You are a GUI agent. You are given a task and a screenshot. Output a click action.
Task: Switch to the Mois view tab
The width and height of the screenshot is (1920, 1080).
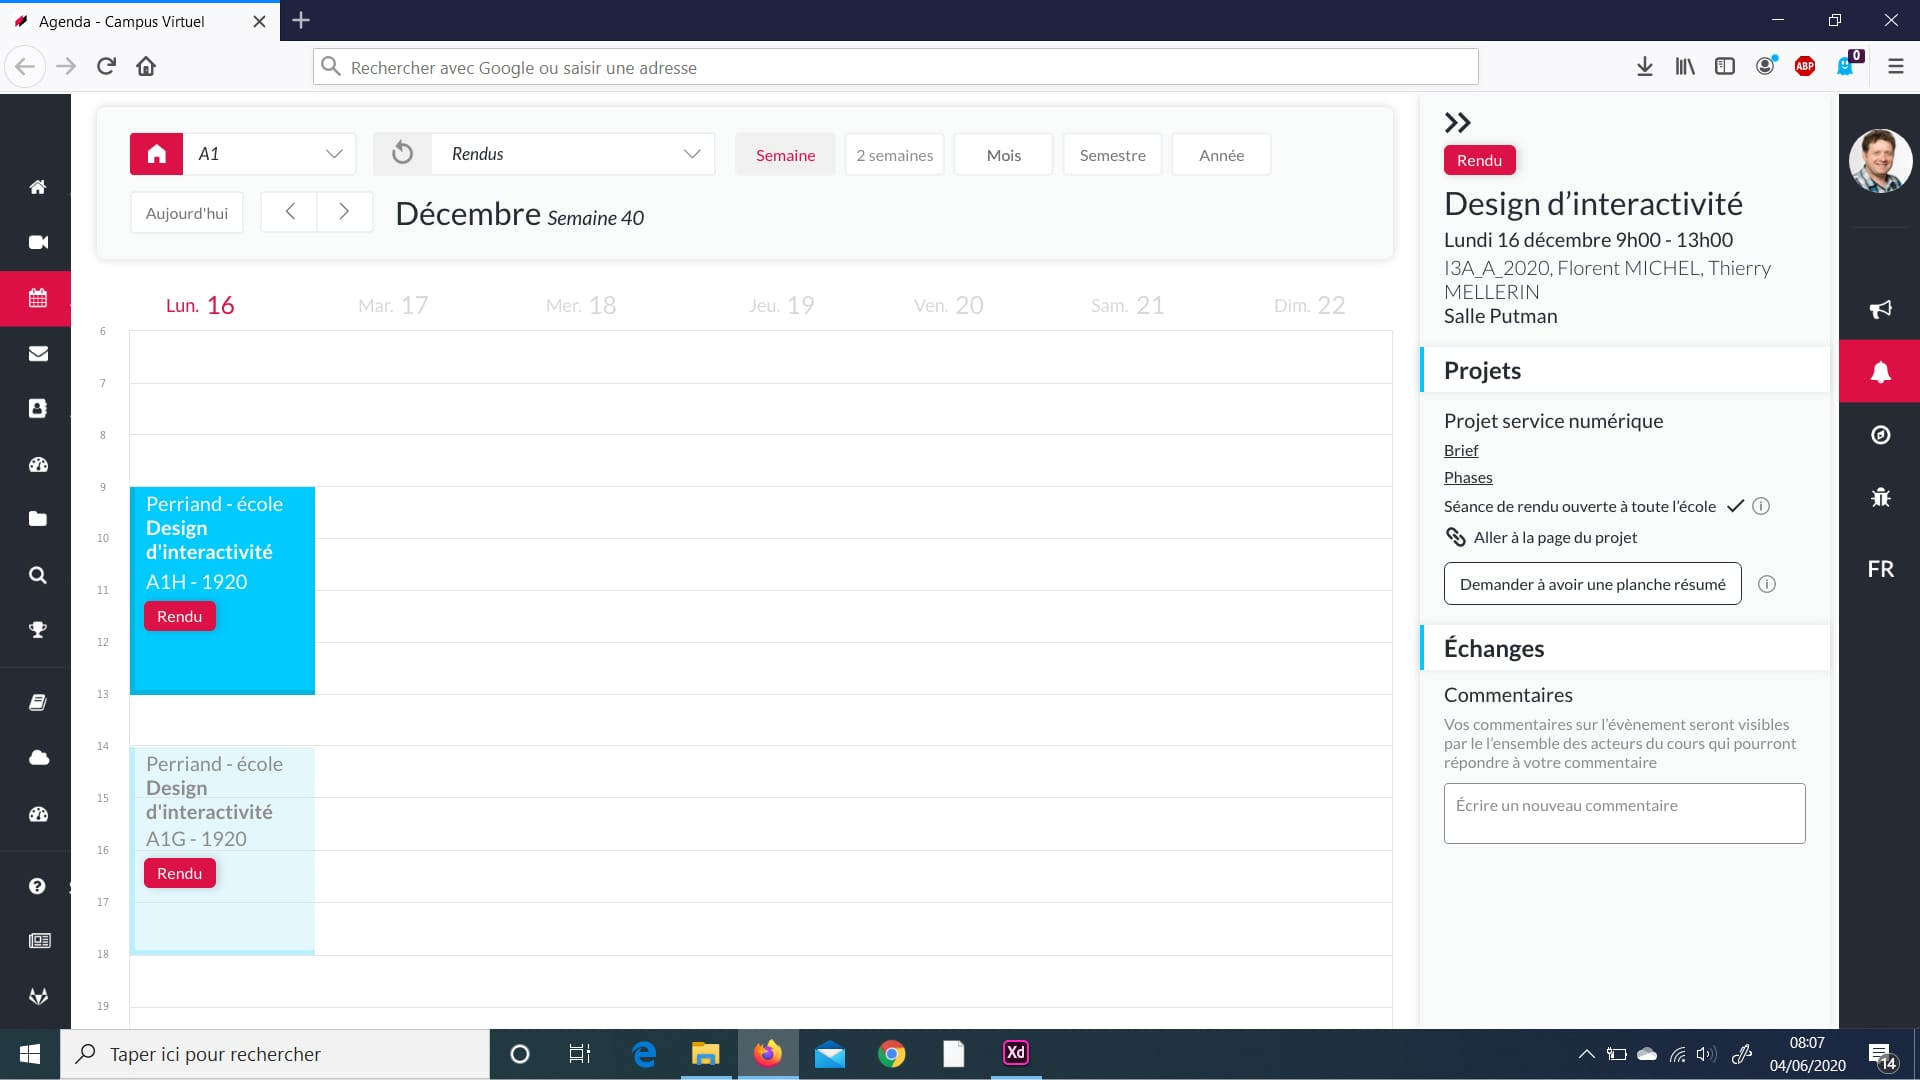tap(1003, 155)
